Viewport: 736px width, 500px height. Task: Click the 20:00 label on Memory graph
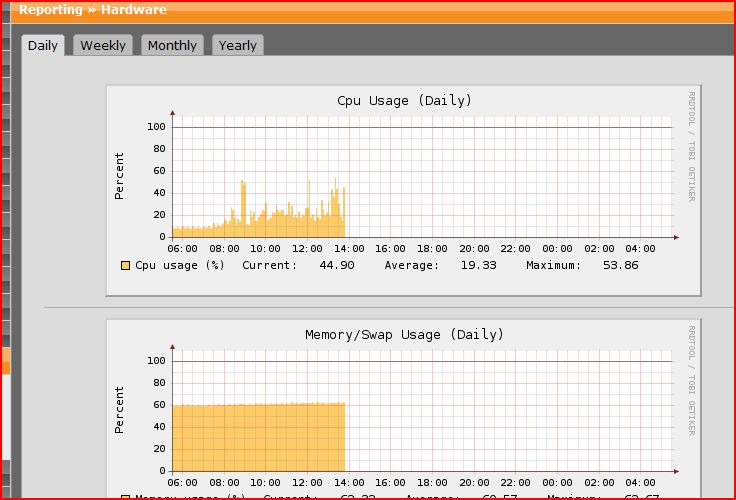pyautogui.click(x=474, y=483)
